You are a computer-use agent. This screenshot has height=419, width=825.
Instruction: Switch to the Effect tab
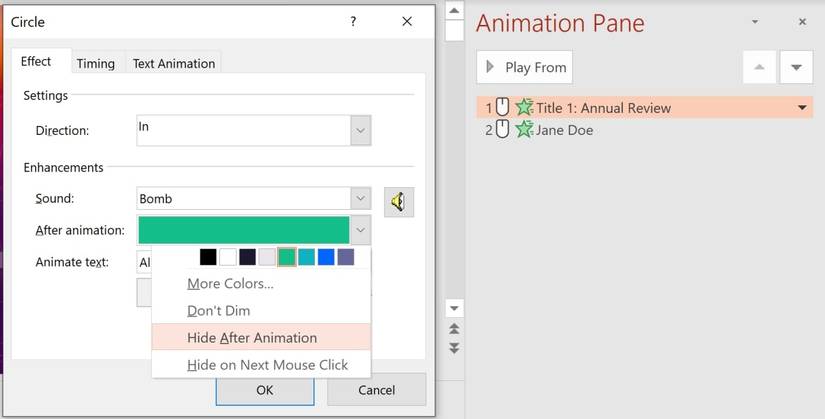coord(36,62)
